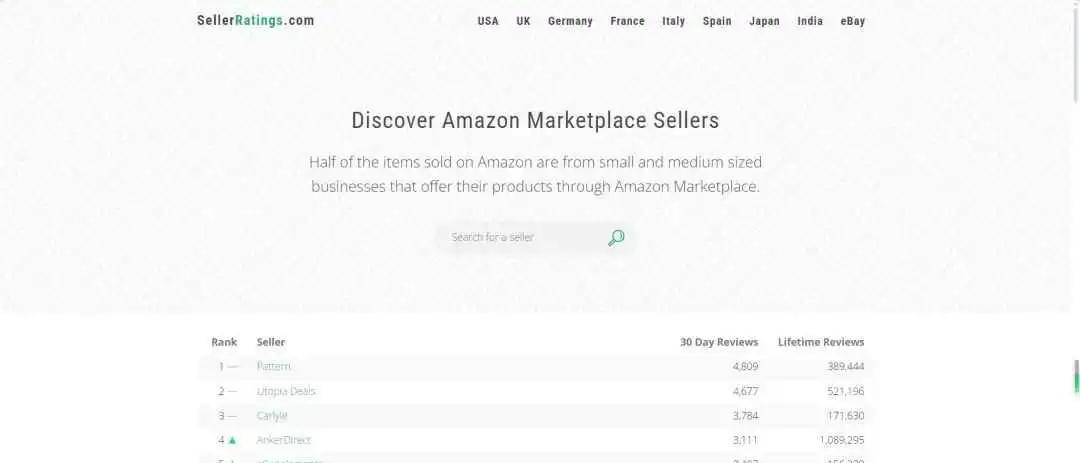Open the Utopia Deals seller link
Viewport: 1080px width, 463px height.
(x=286, y=391)
